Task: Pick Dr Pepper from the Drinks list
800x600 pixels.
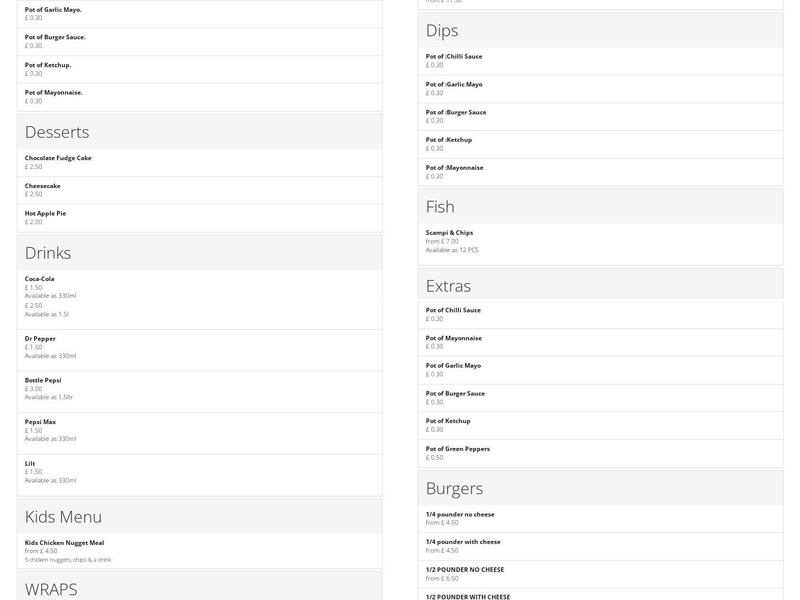Action: [x=40, y=339]
